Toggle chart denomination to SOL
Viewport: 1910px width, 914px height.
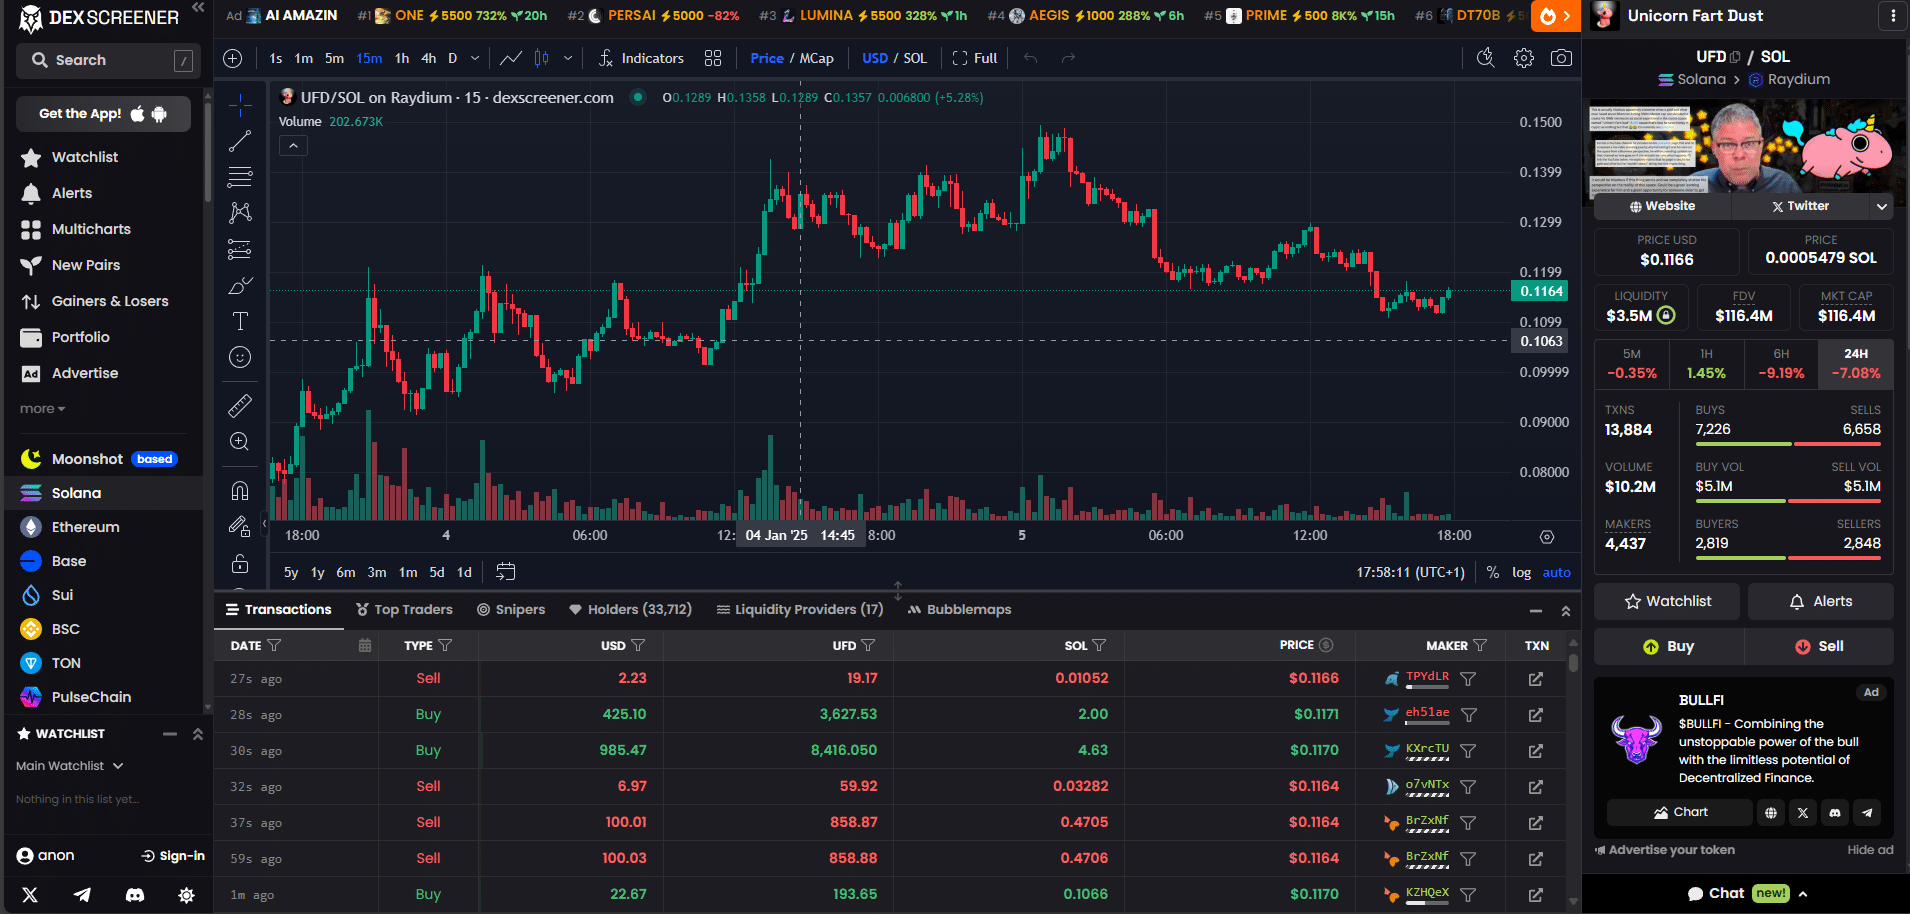point(915,58)
